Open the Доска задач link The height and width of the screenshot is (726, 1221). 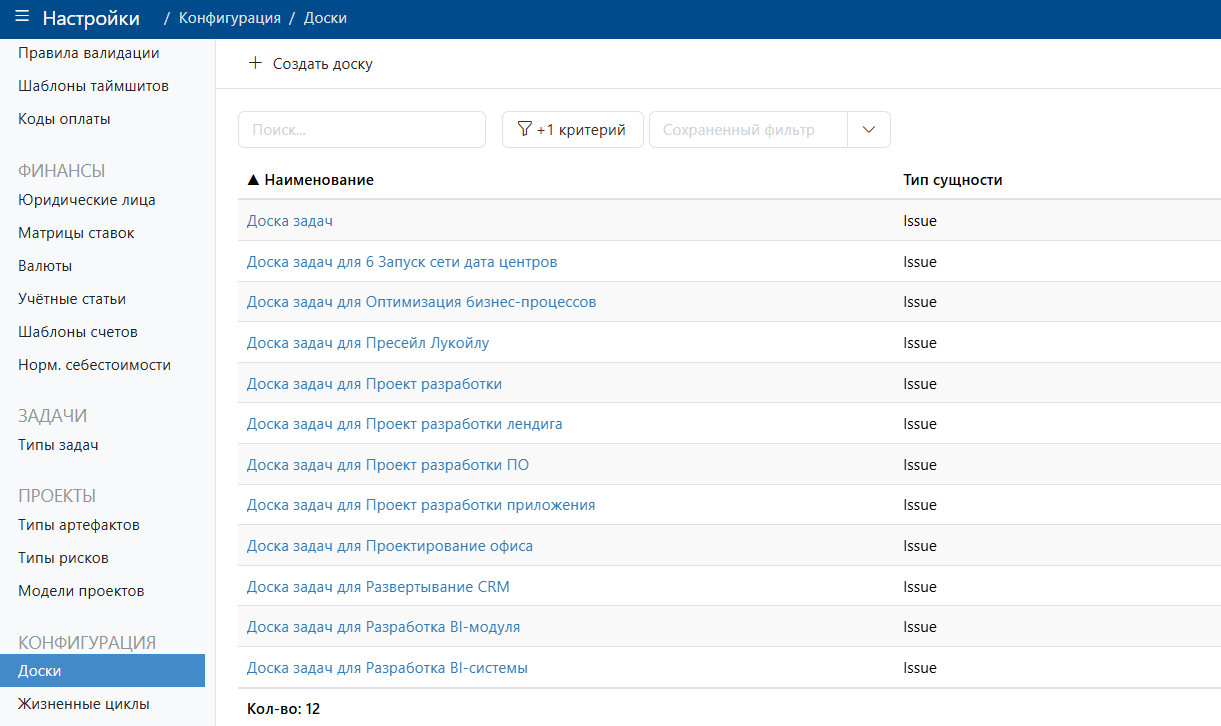point(290,221)
